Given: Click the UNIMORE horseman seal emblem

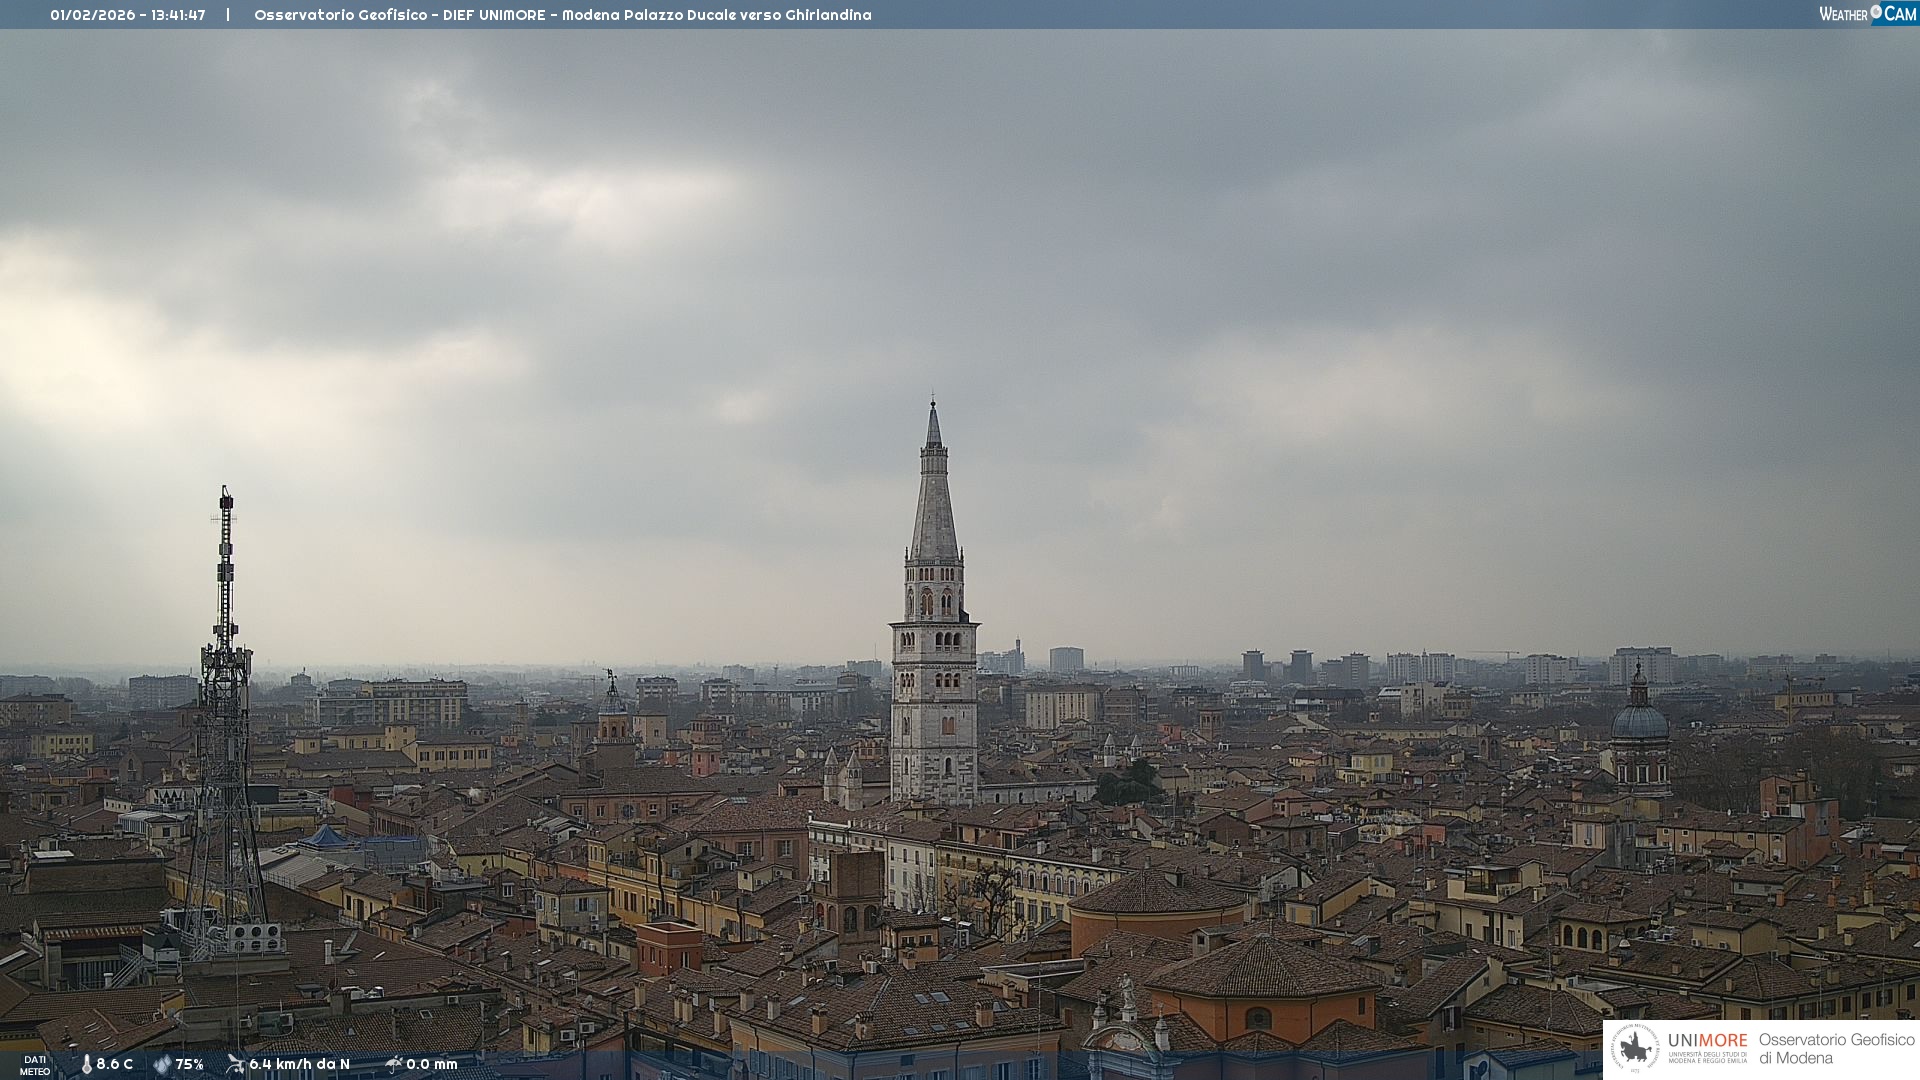Looking at the screenshot, I should tap(1635, 1049).
